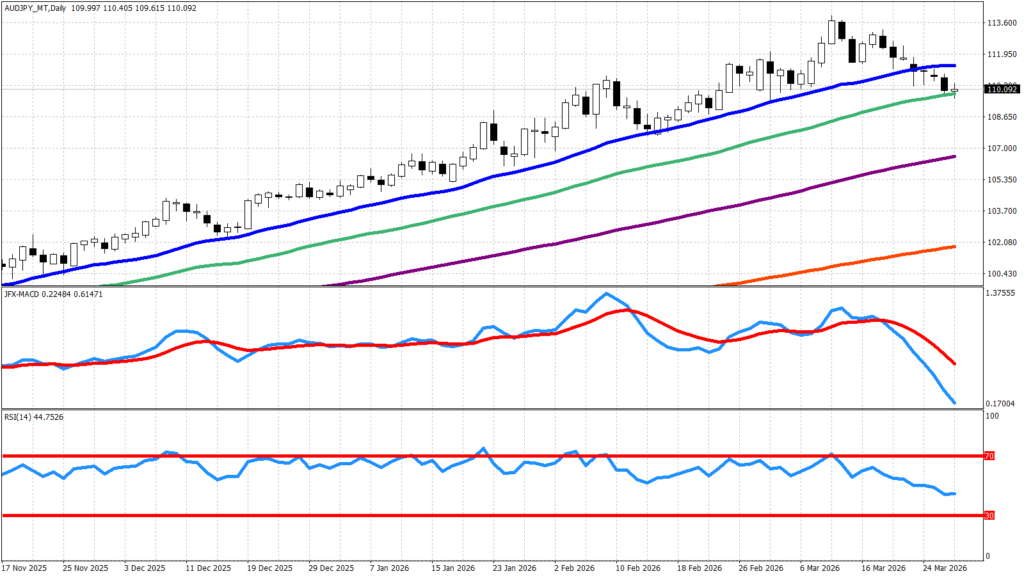Image resolution: width=1024 pixels, height=576 pixels.
Task: Click the 17 Nov 2025 date label
Action: click(x=24, y=568)
